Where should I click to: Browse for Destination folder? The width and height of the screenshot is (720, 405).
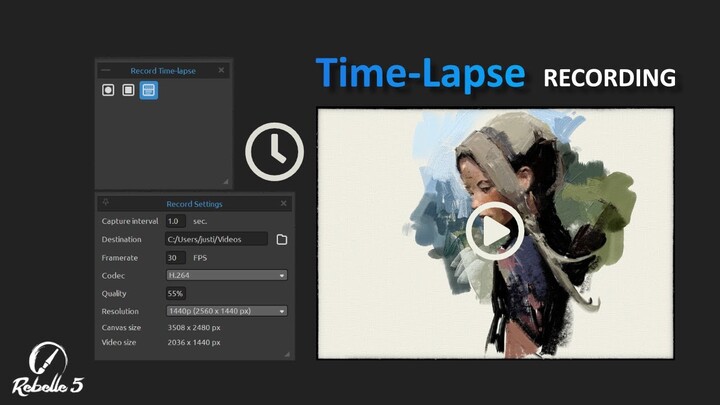[282, 239]
